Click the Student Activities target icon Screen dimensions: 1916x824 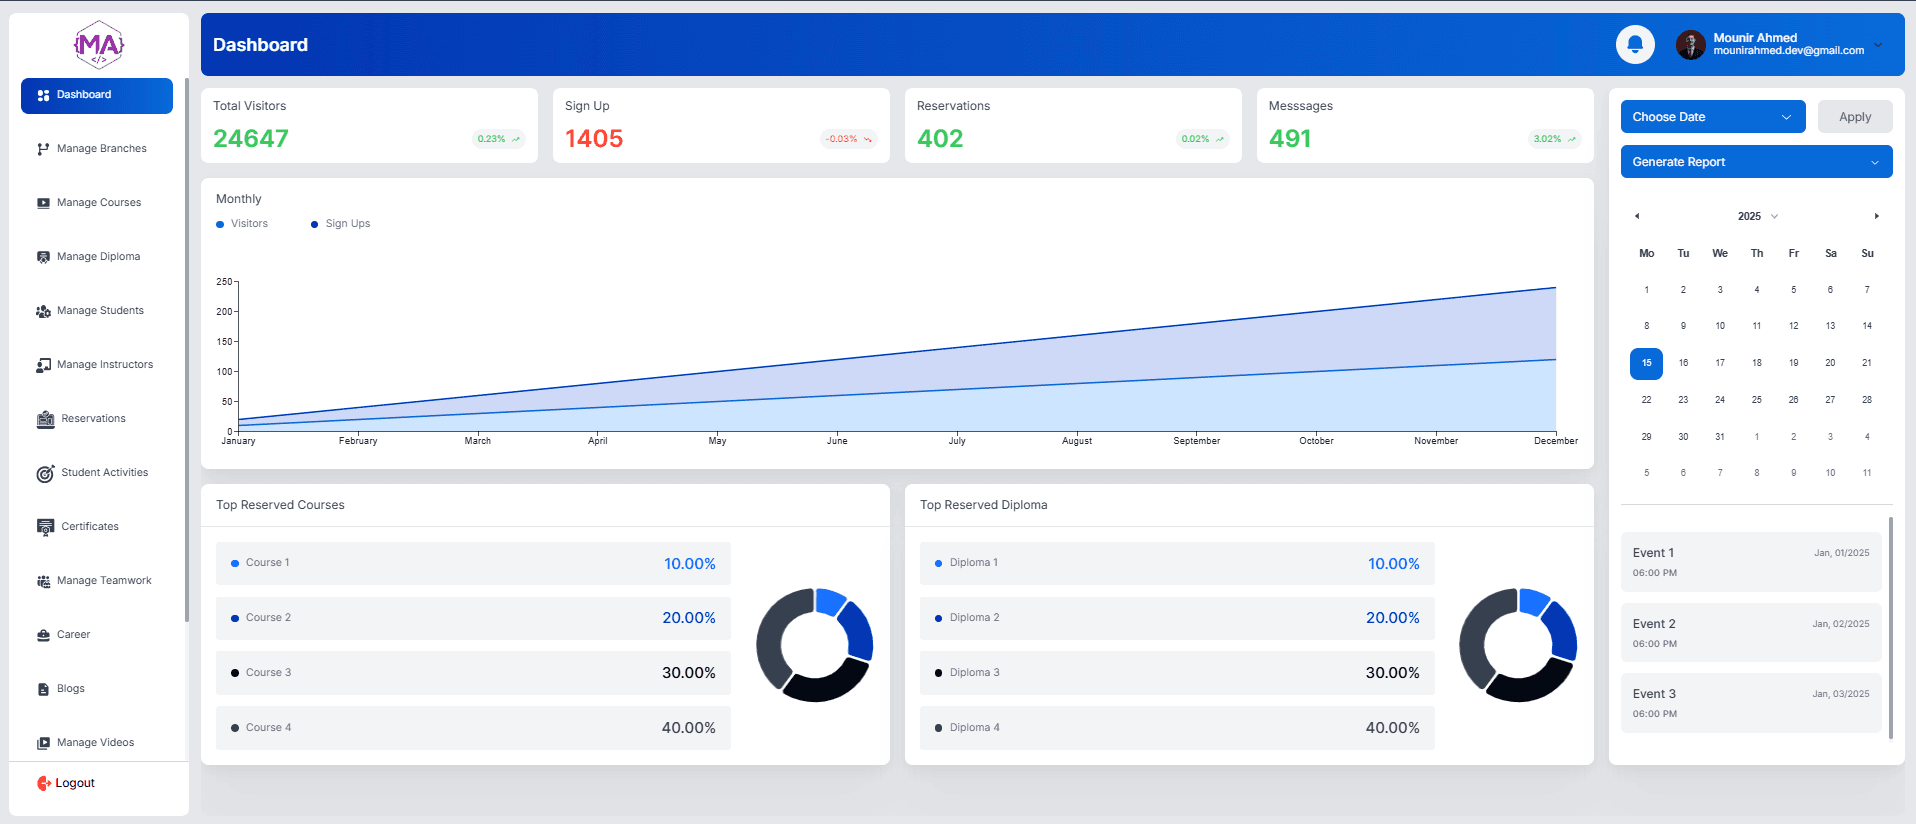click(45, 473)
